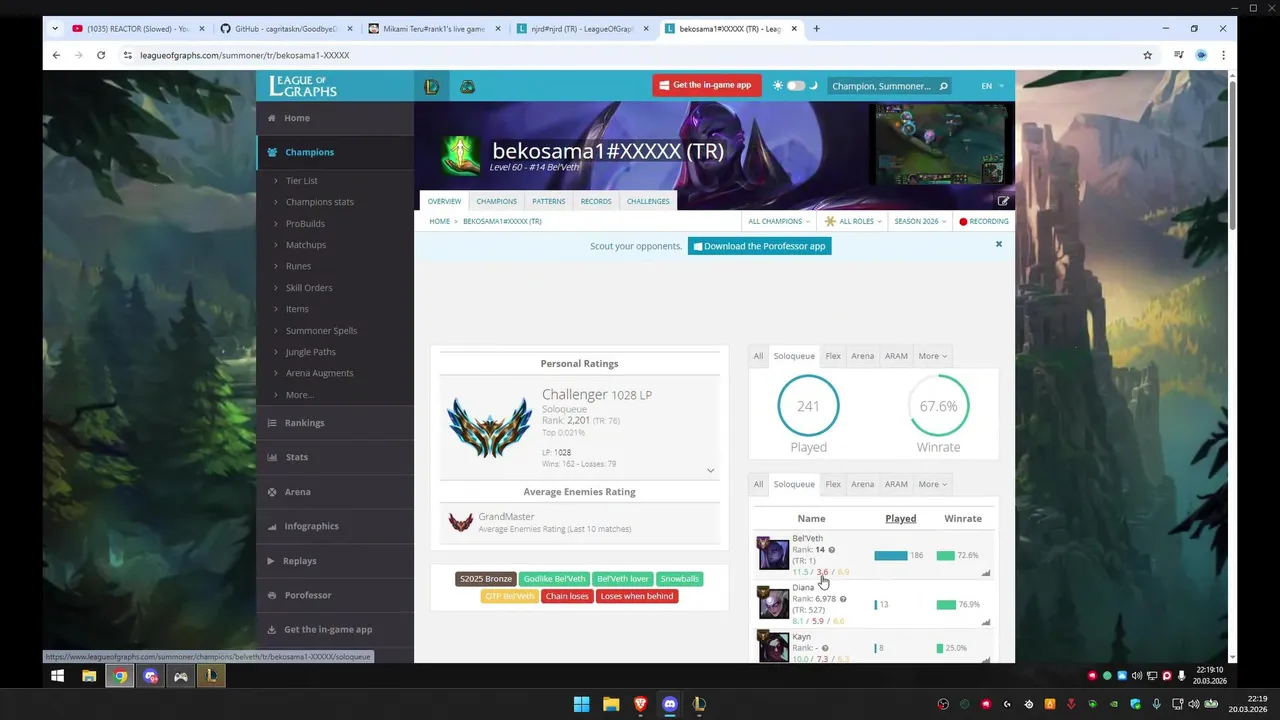The image size is (1280, 720).
Task: Click the Brave icon in the bottom taskbar
Action: [640, 705]
